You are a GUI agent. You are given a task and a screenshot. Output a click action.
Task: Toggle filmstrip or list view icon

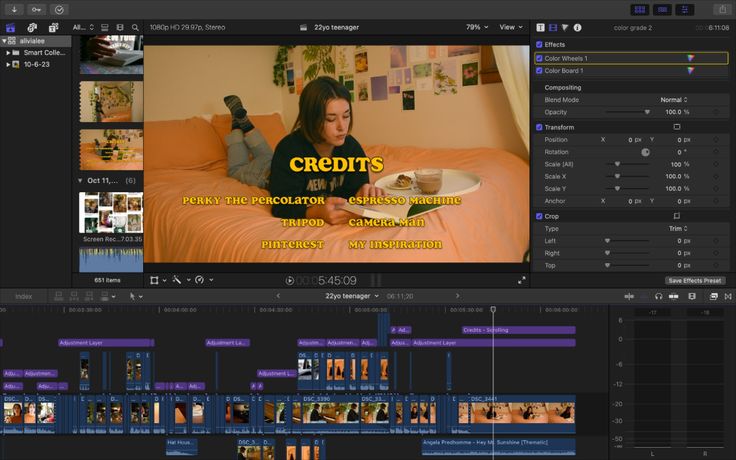(x=120, y=28)
